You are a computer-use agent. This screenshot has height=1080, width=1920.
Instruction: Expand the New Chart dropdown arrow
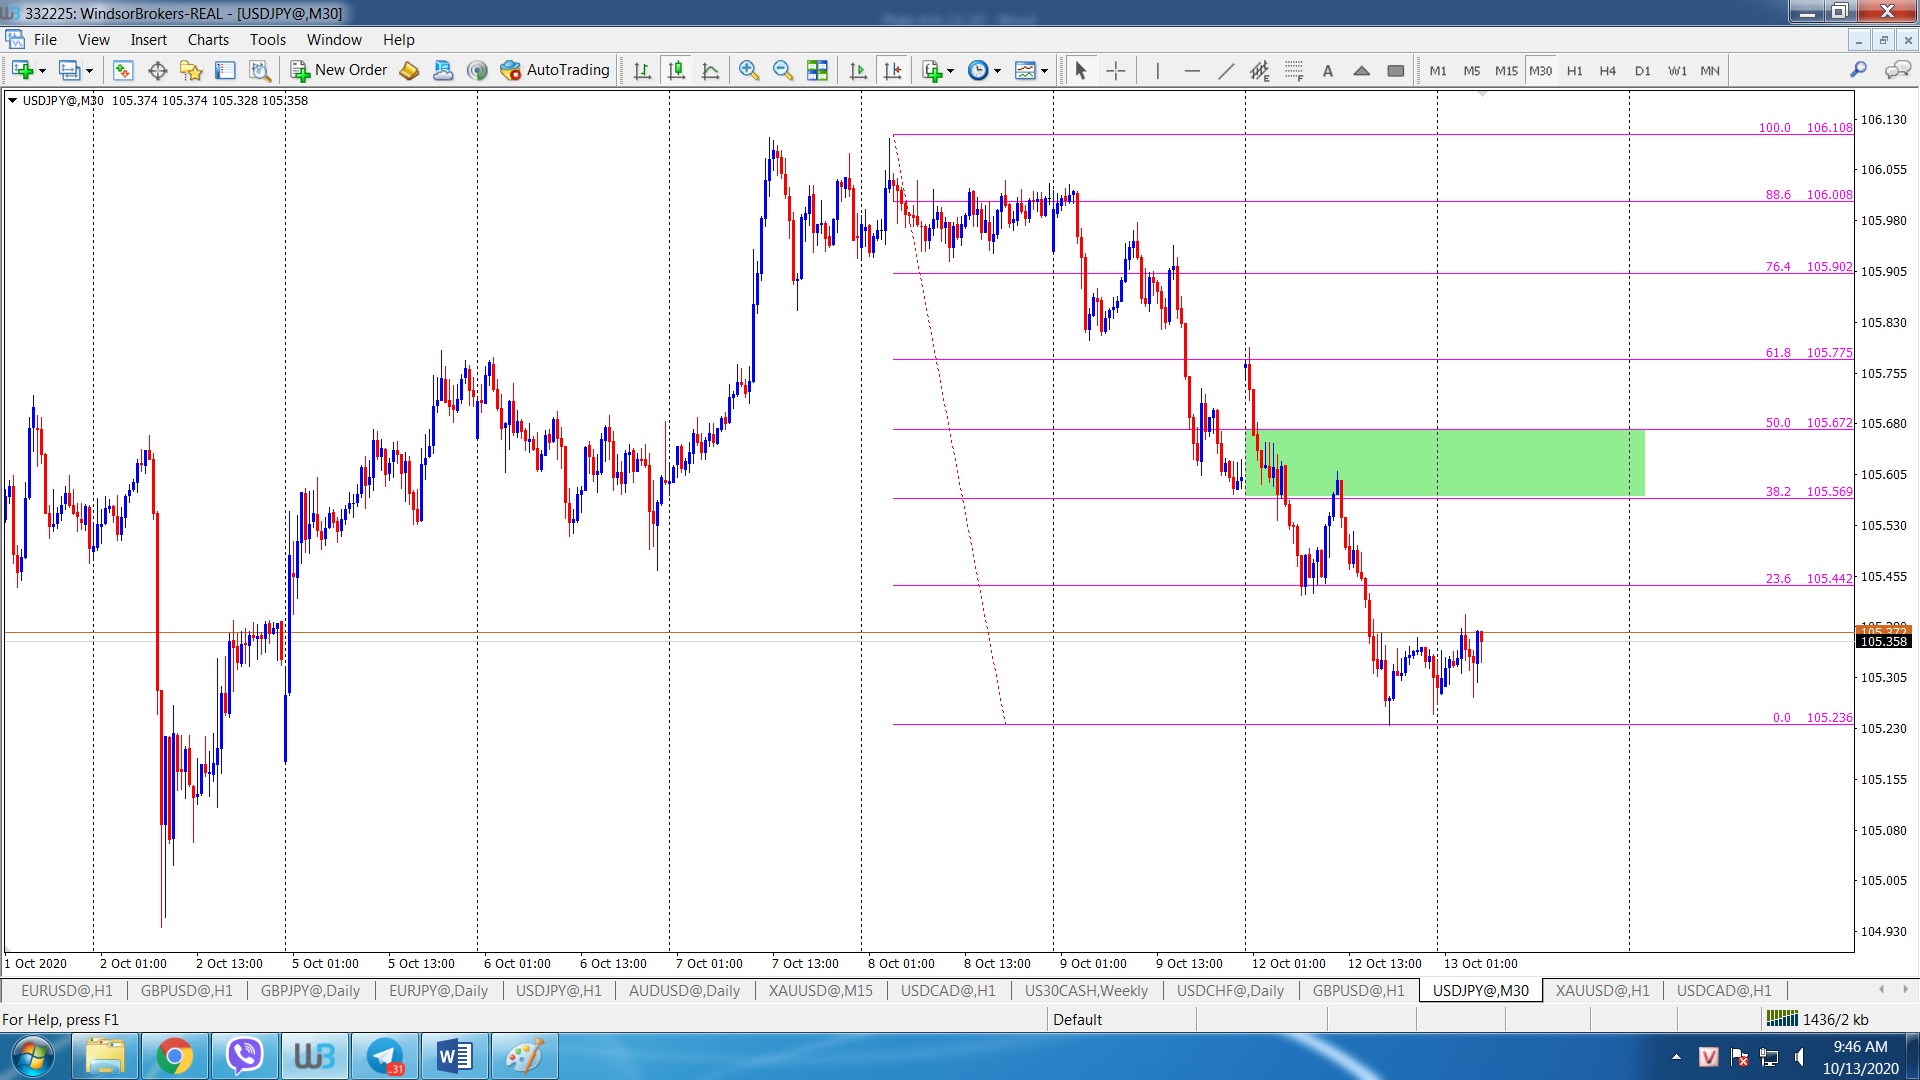click(42, 71)
